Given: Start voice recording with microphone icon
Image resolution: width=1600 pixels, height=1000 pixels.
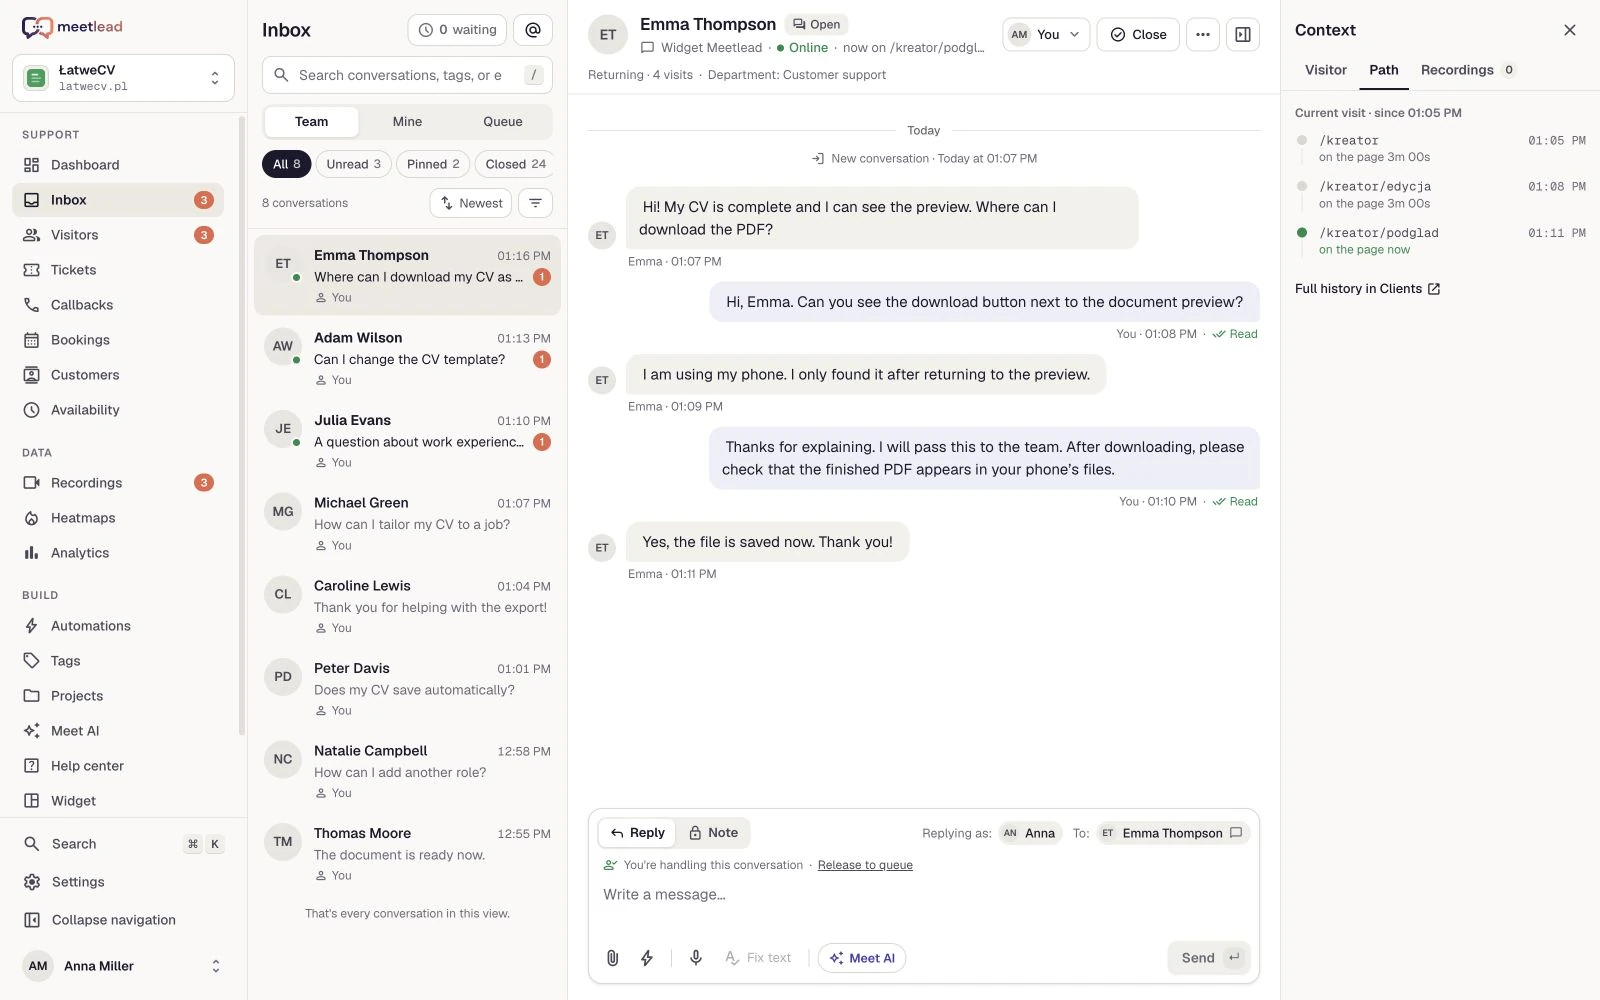Looking at the screenshot, I should (696, 958).
